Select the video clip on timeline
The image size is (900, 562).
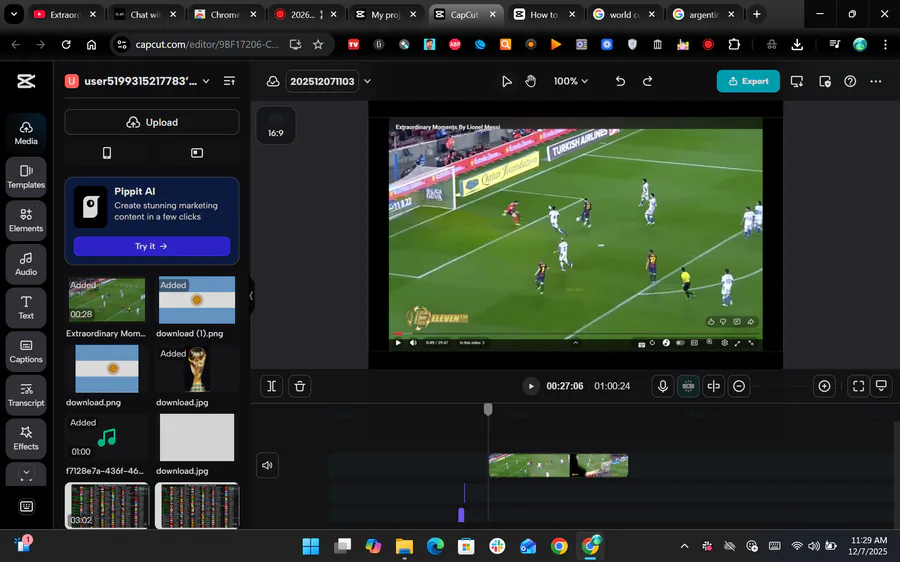coord(558,466)
